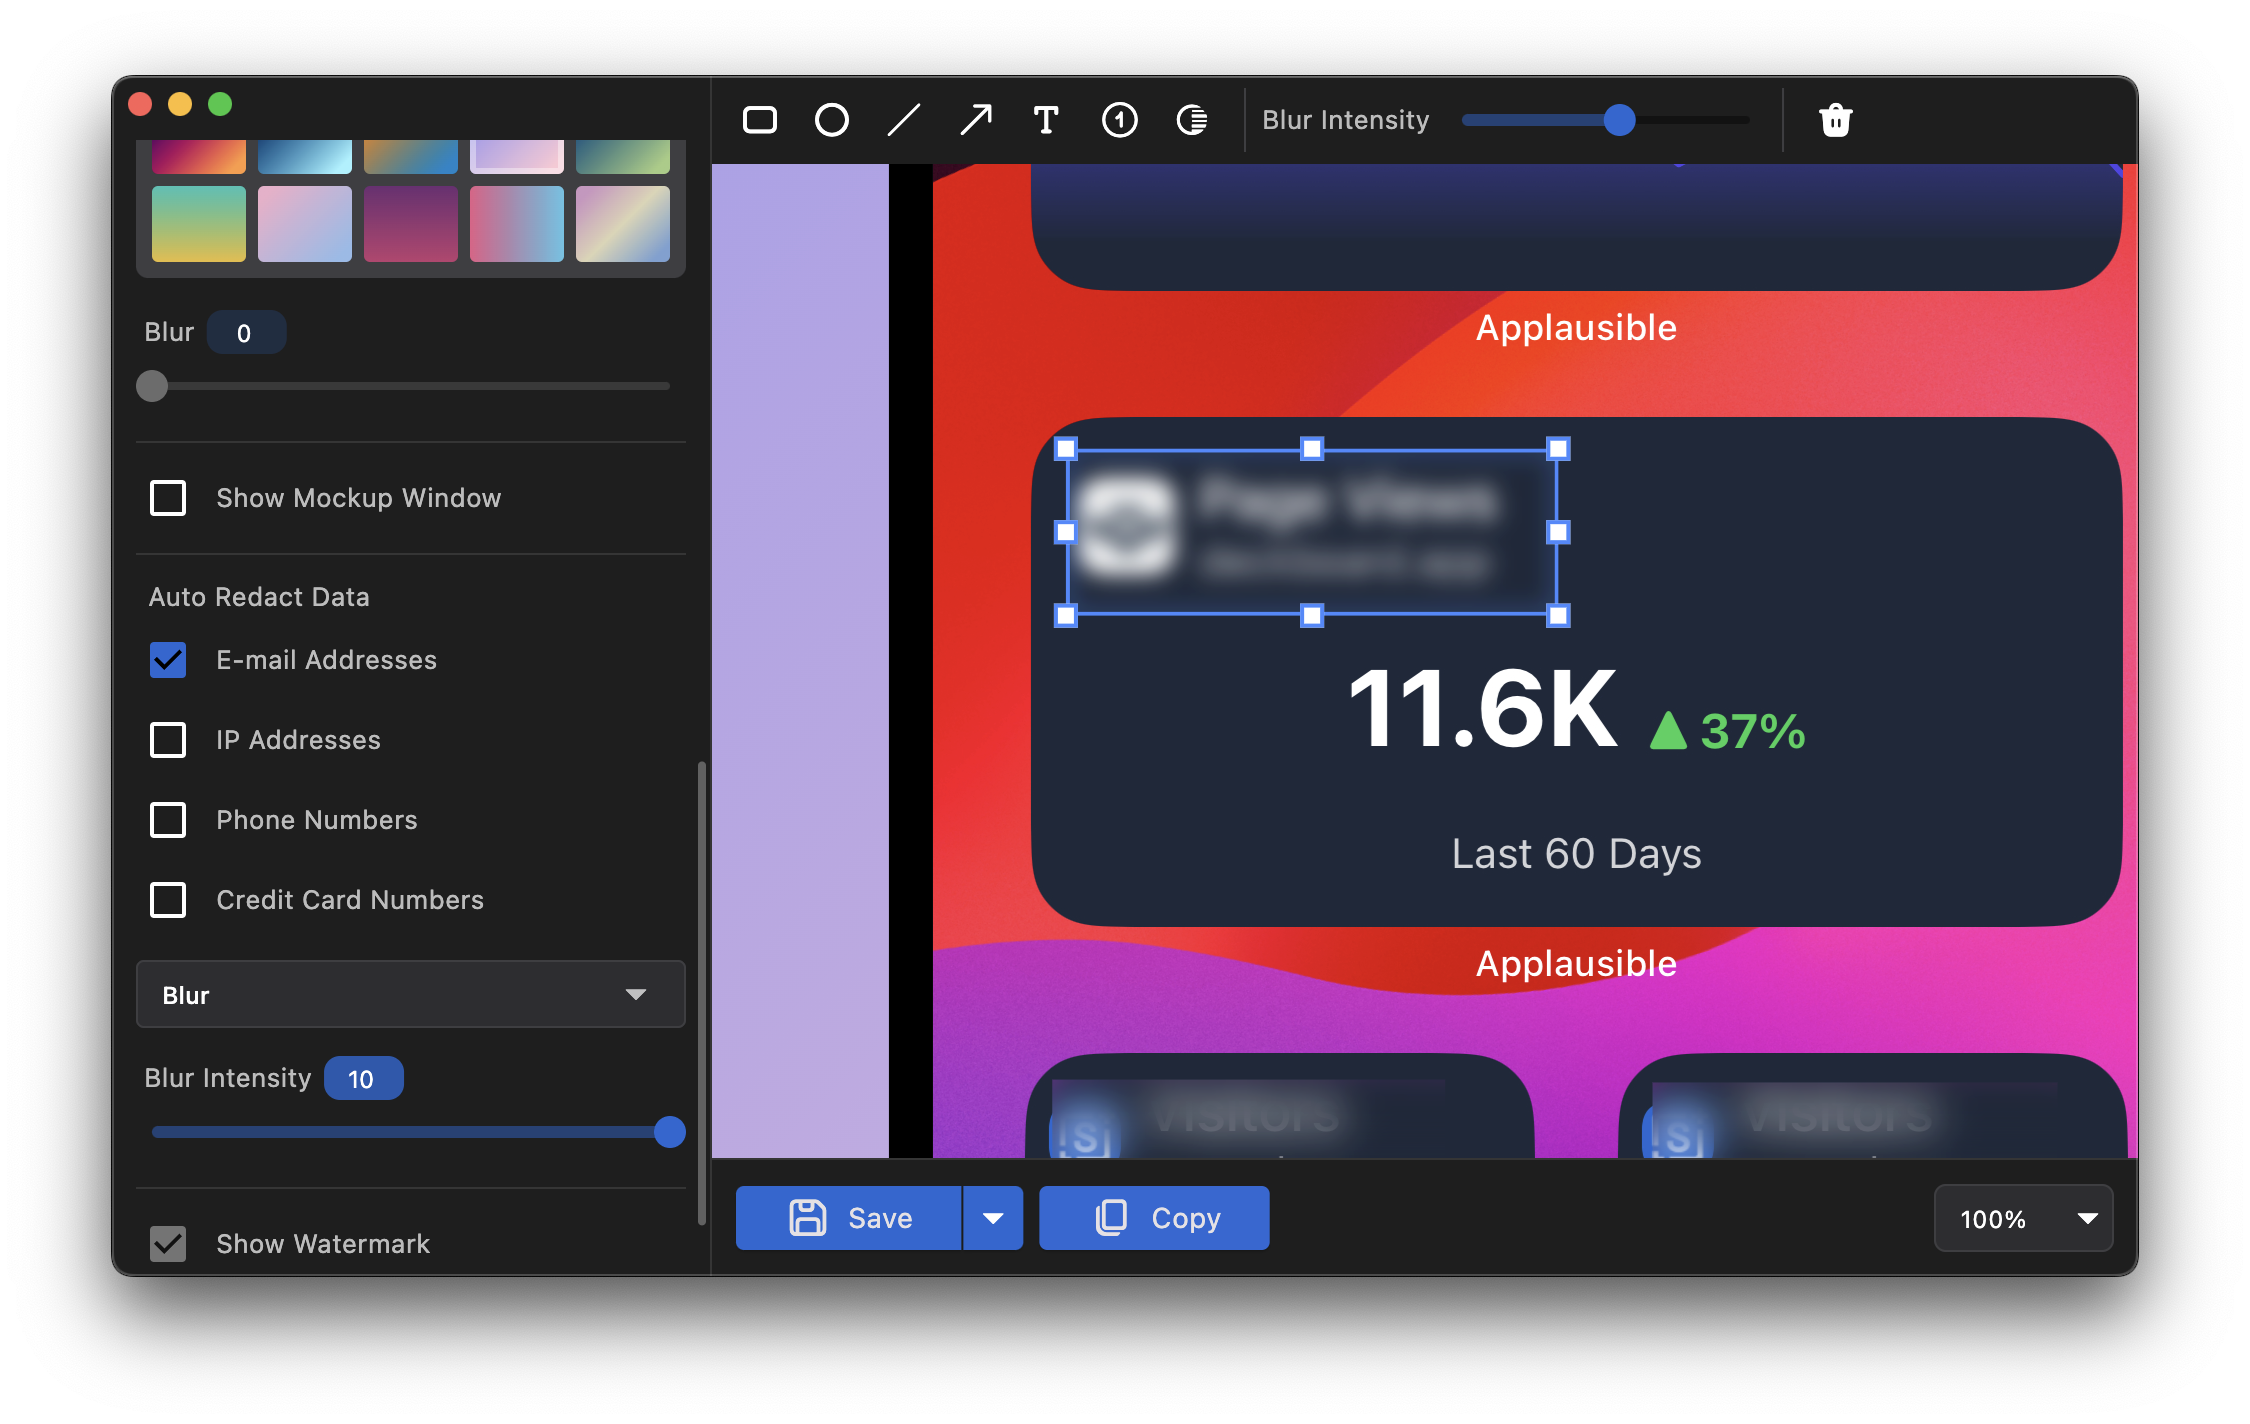Enable Show Mockup Window checkbox
2250x1424 pixels.
coord(168,498)
